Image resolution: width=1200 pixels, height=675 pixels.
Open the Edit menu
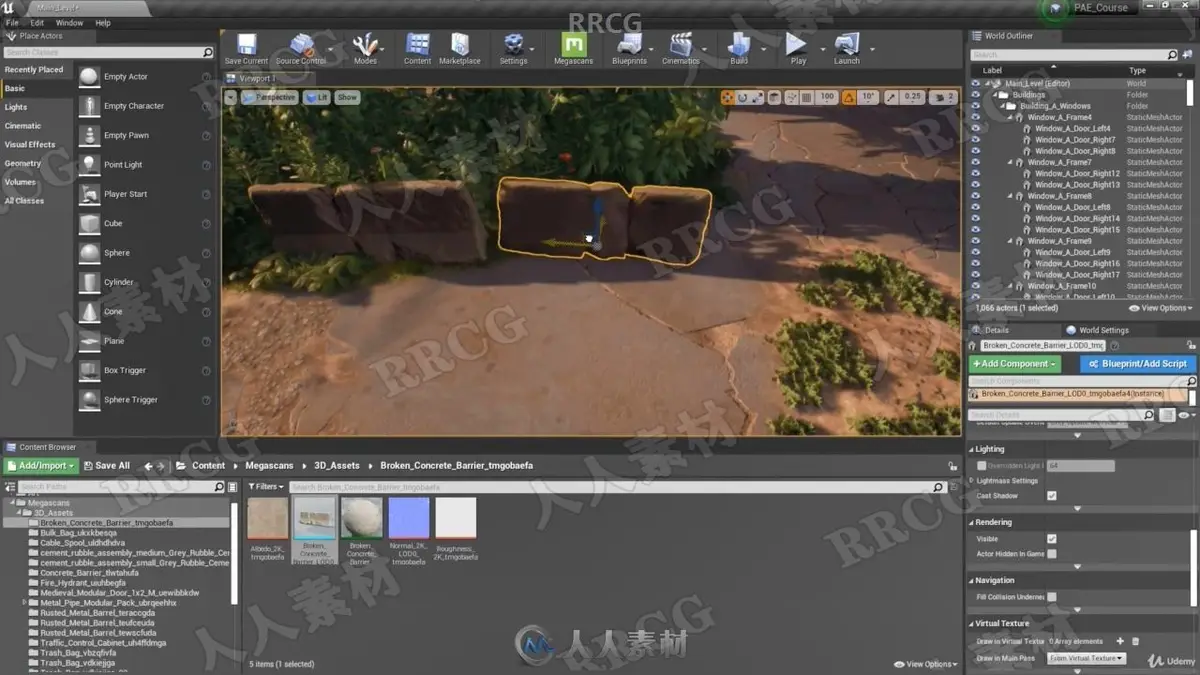[x=37, y=22]
